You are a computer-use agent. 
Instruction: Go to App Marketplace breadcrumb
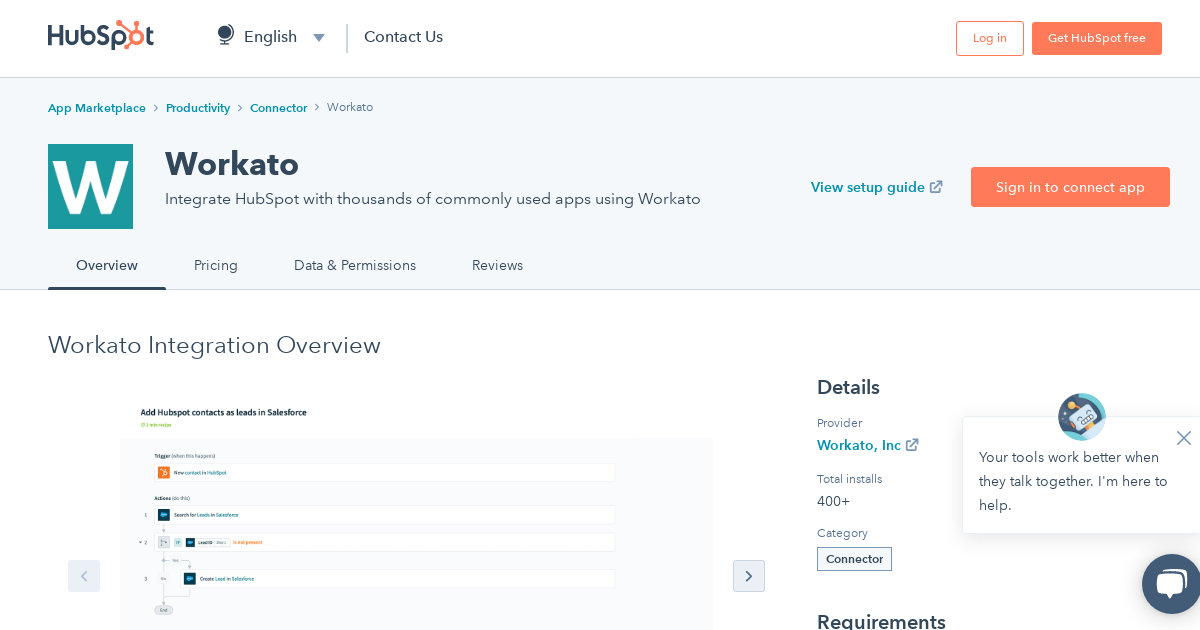tap(97, 108)
